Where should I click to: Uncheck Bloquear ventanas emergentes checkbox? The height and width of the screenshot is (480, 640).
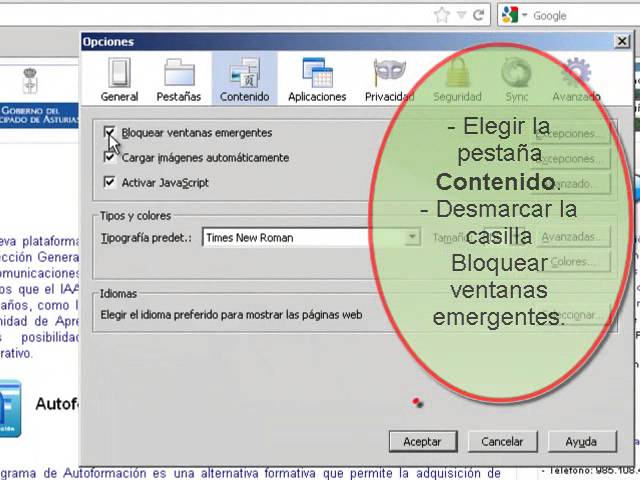coord(109,133)
